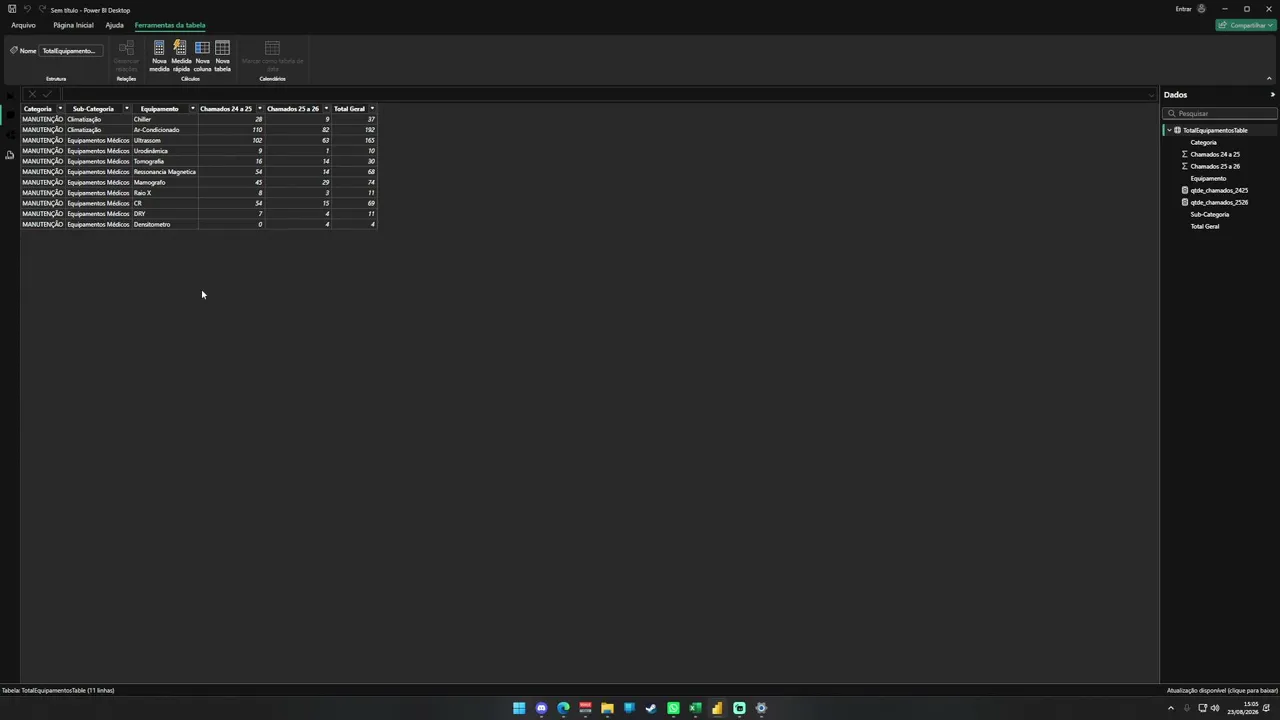Click the measure icon of qtde_chamados_2425
The width and height of the screenshot is (1280, 720).
click(1185, 190)
